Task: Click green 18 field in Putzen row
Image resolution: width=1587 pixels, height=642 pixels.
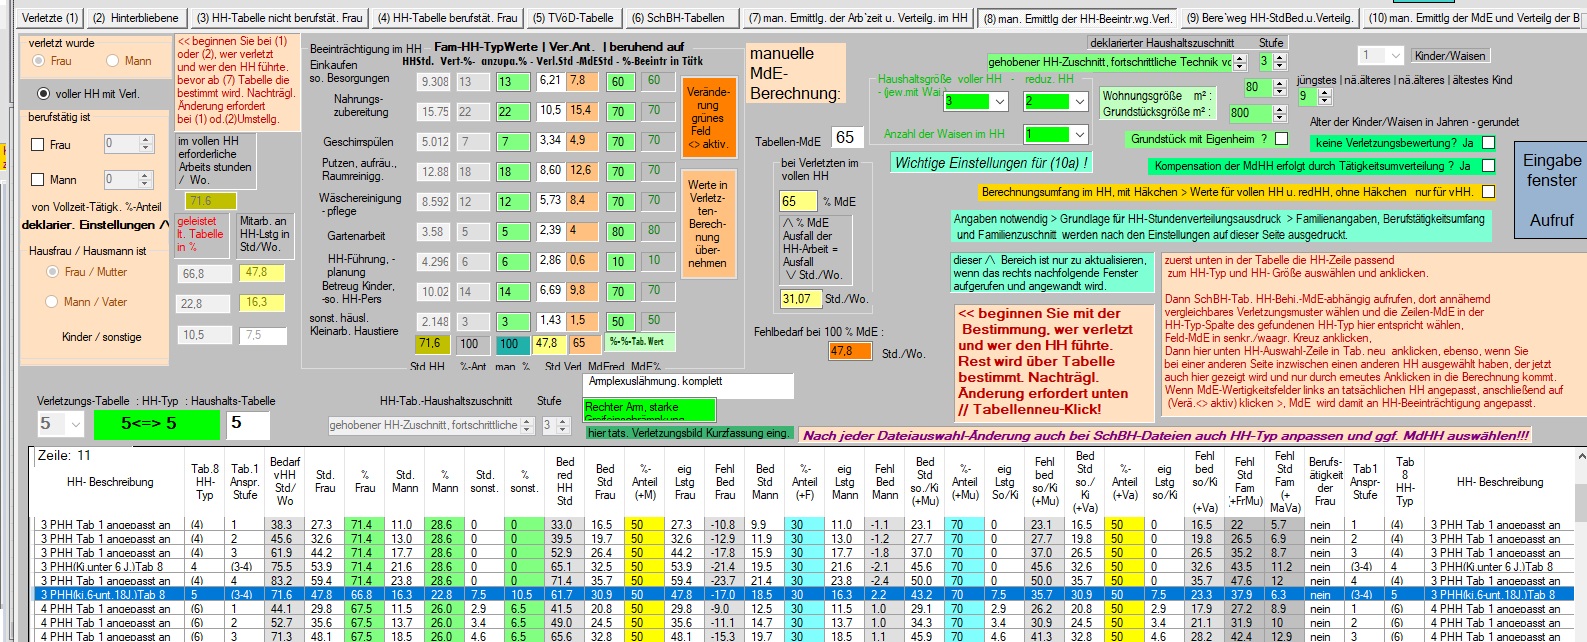Action: (x=515, y=172)
